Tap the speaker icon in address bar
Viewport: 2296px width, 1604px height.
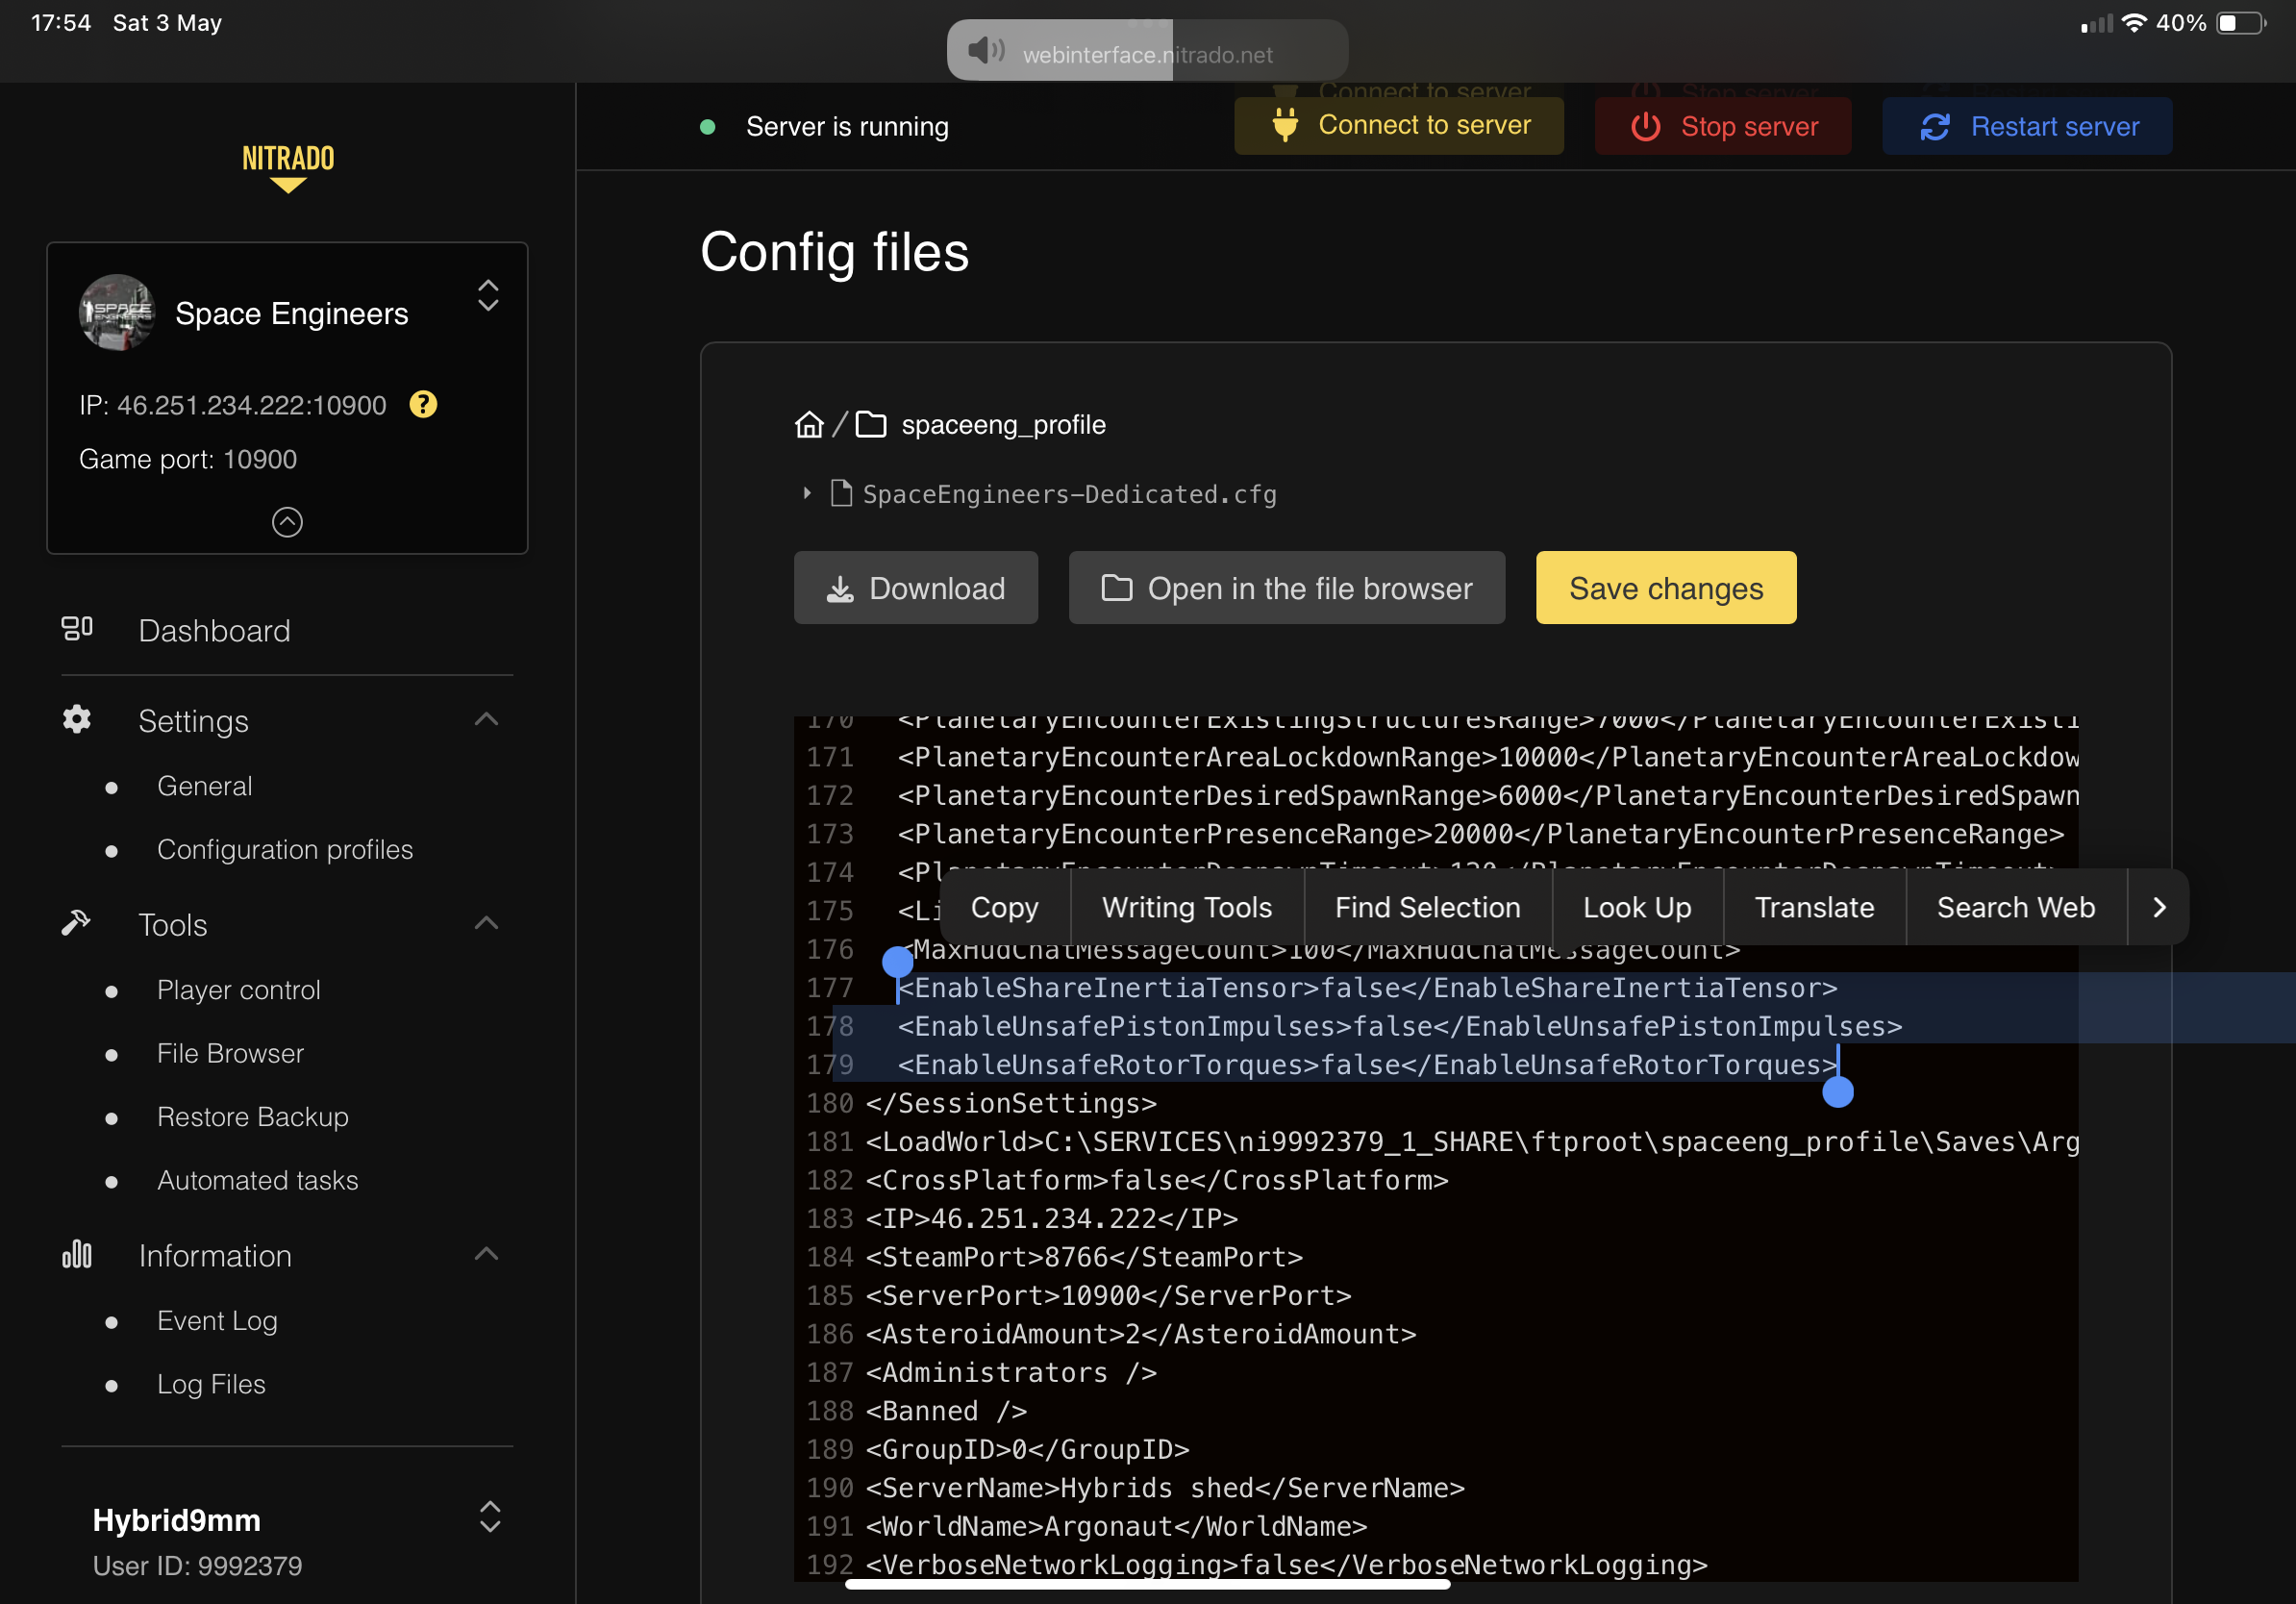point(985,50)
